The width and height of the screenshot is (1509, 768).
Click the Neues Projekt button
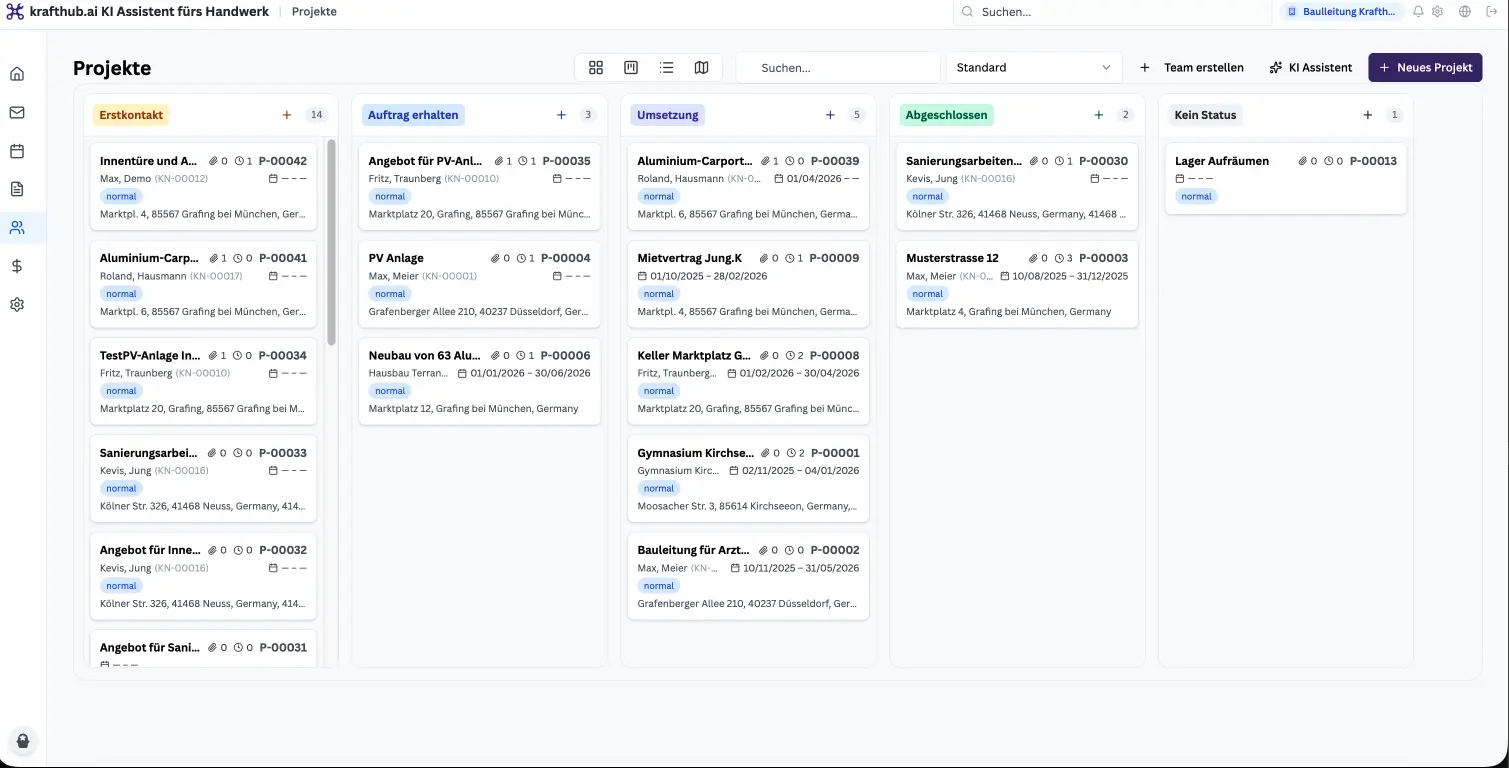point(1425,67)
